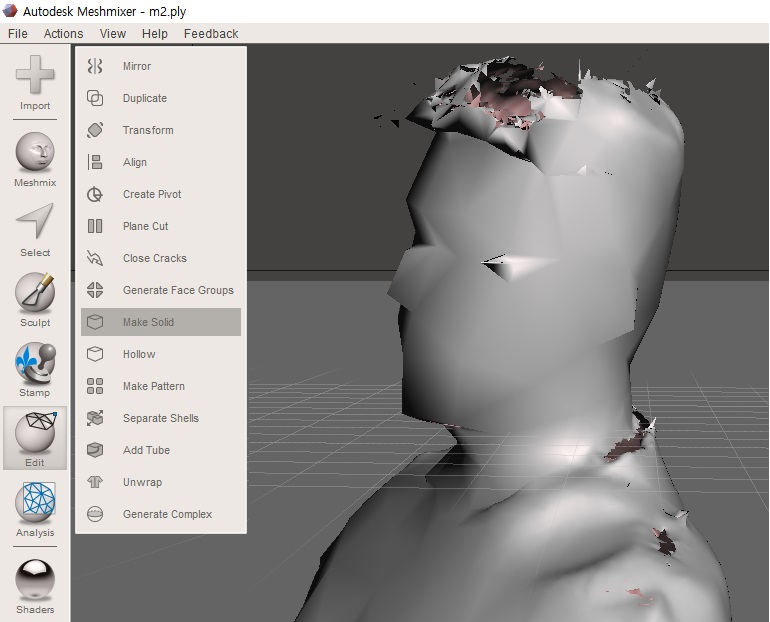The height and width of the screenshot is (622, 770).
Task: Open the Meshmix face sphere tool
Action: pos(35,151)
